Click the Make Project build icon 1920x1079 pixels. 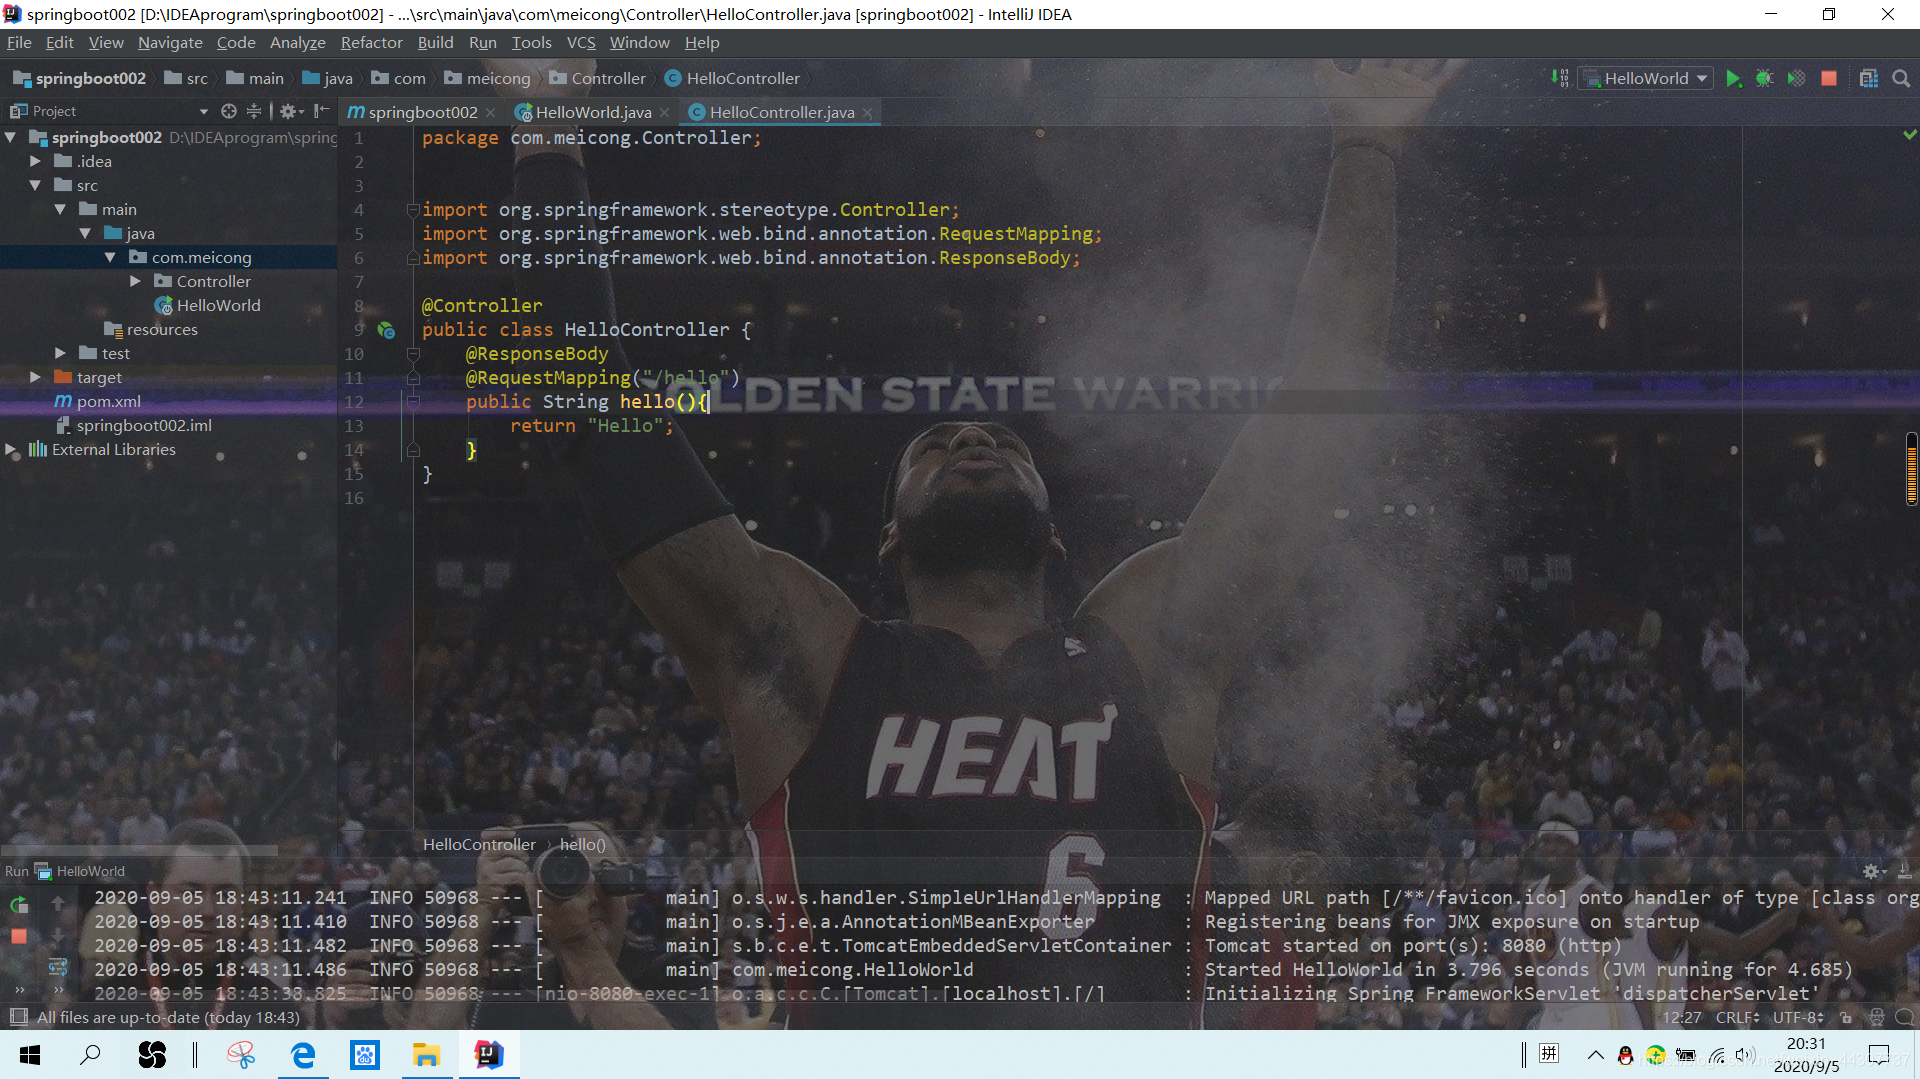[x=1559, y=78]
